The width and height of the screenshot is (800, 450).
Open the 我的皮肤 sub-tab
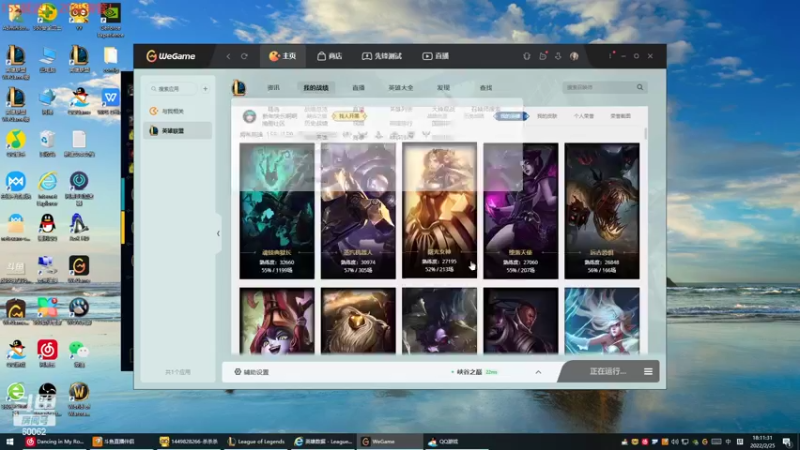(547, 116)
